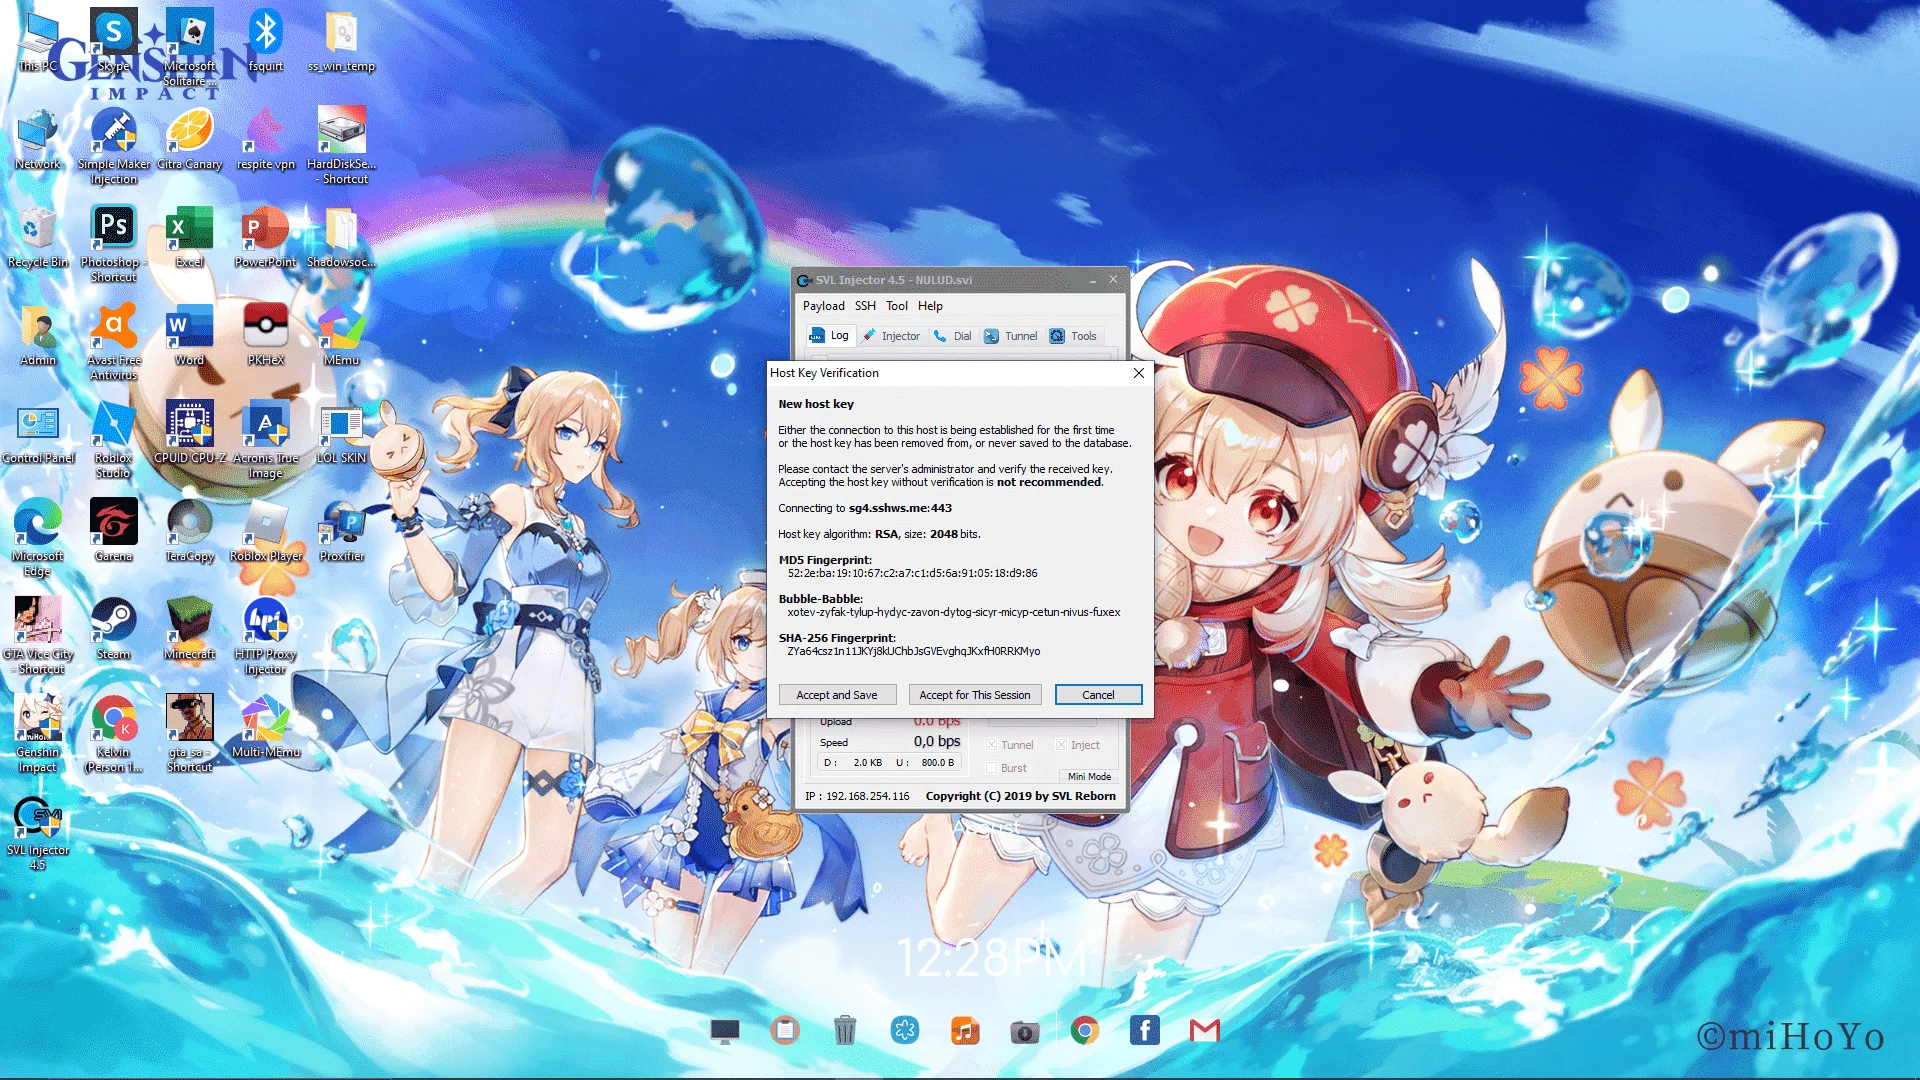Launch Garena desktop icon
Image resolution: width=1920 pixels, height=1080 pixels.
coord(114,532)
